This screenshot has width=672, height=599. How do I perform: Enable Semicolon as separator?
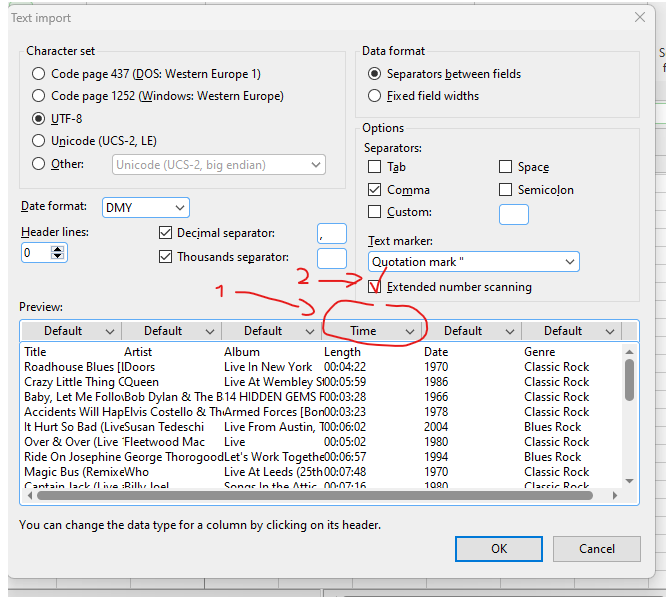point(506,190)
